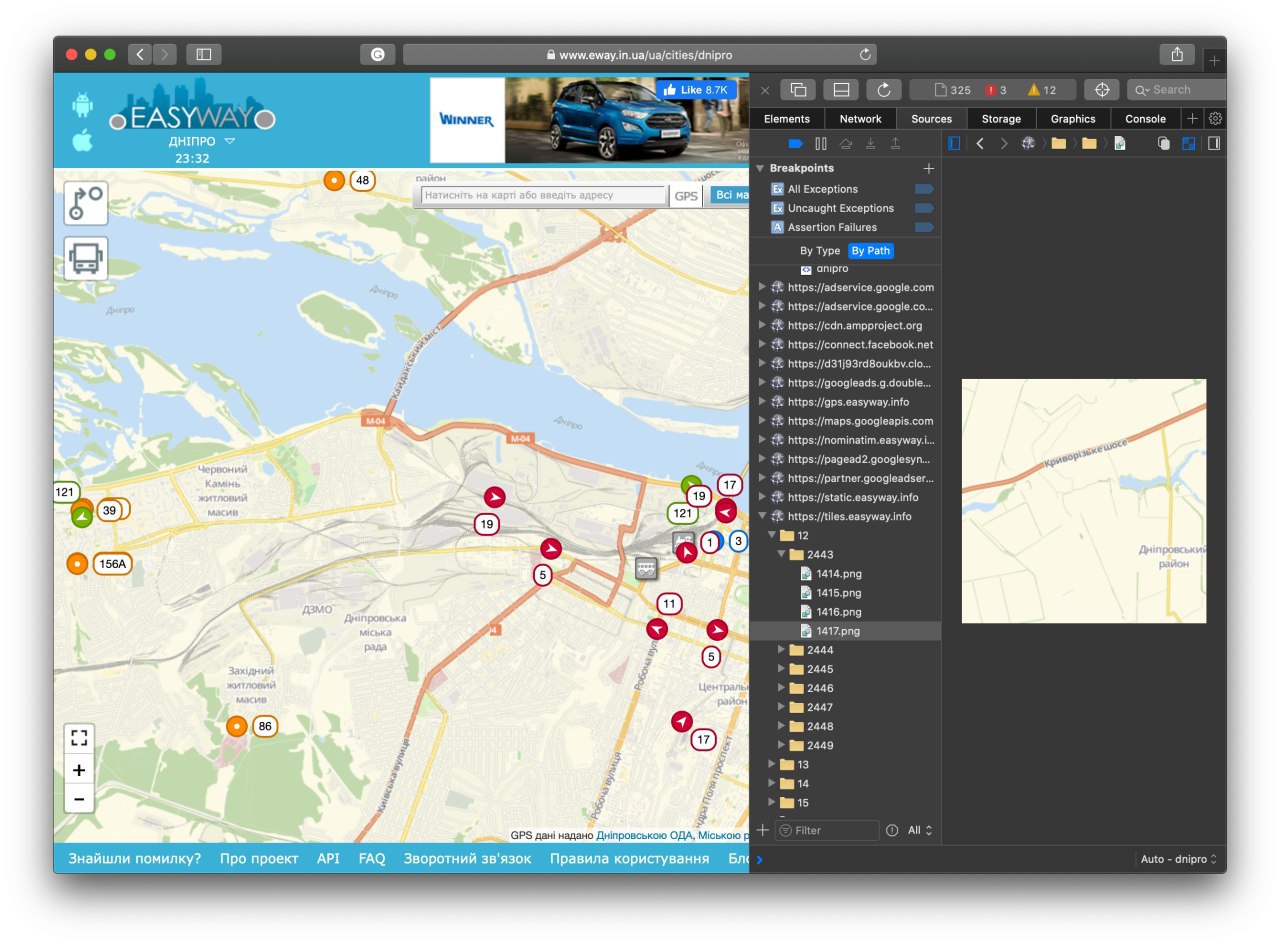The height and width of the screenshot is (944, 1280).
Task: Open the Safari Share button
Action: coord(1178,54)
